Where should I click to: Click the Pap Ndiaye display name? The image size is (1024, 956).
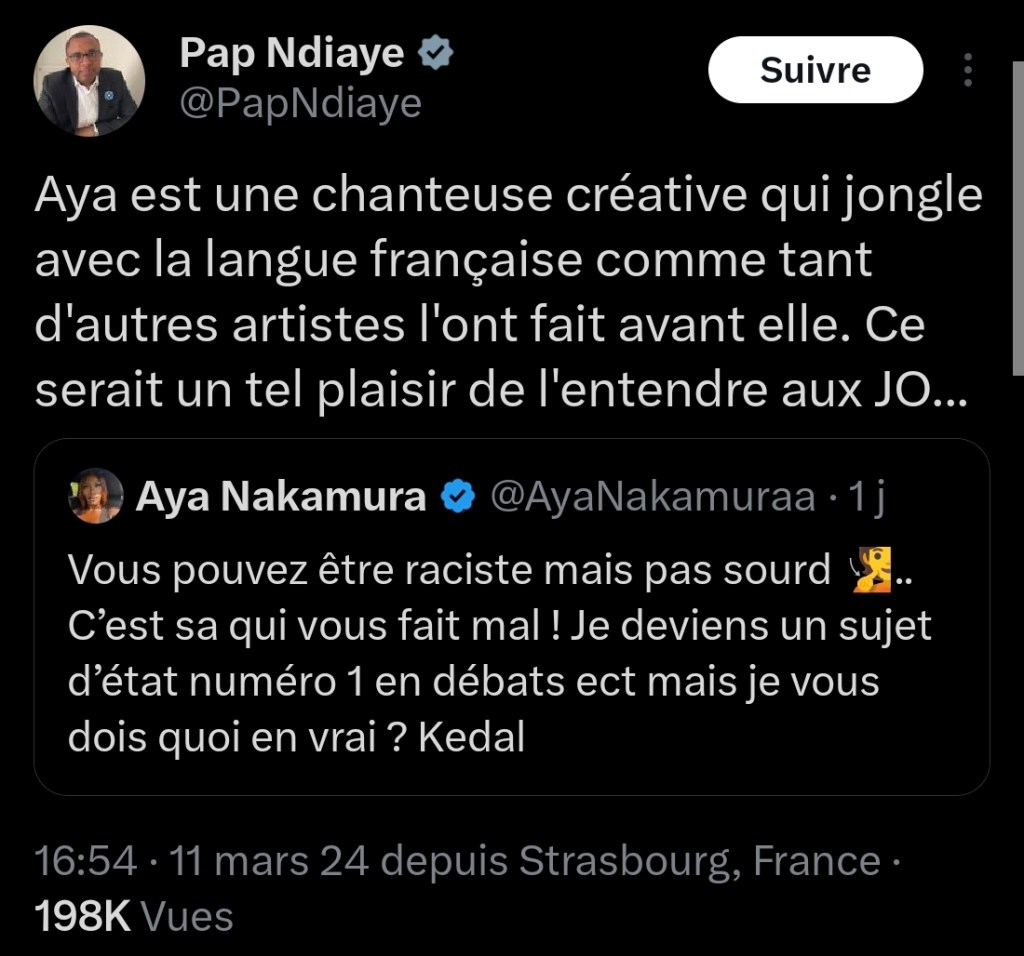pyautogui.click(x=291, y=54)
